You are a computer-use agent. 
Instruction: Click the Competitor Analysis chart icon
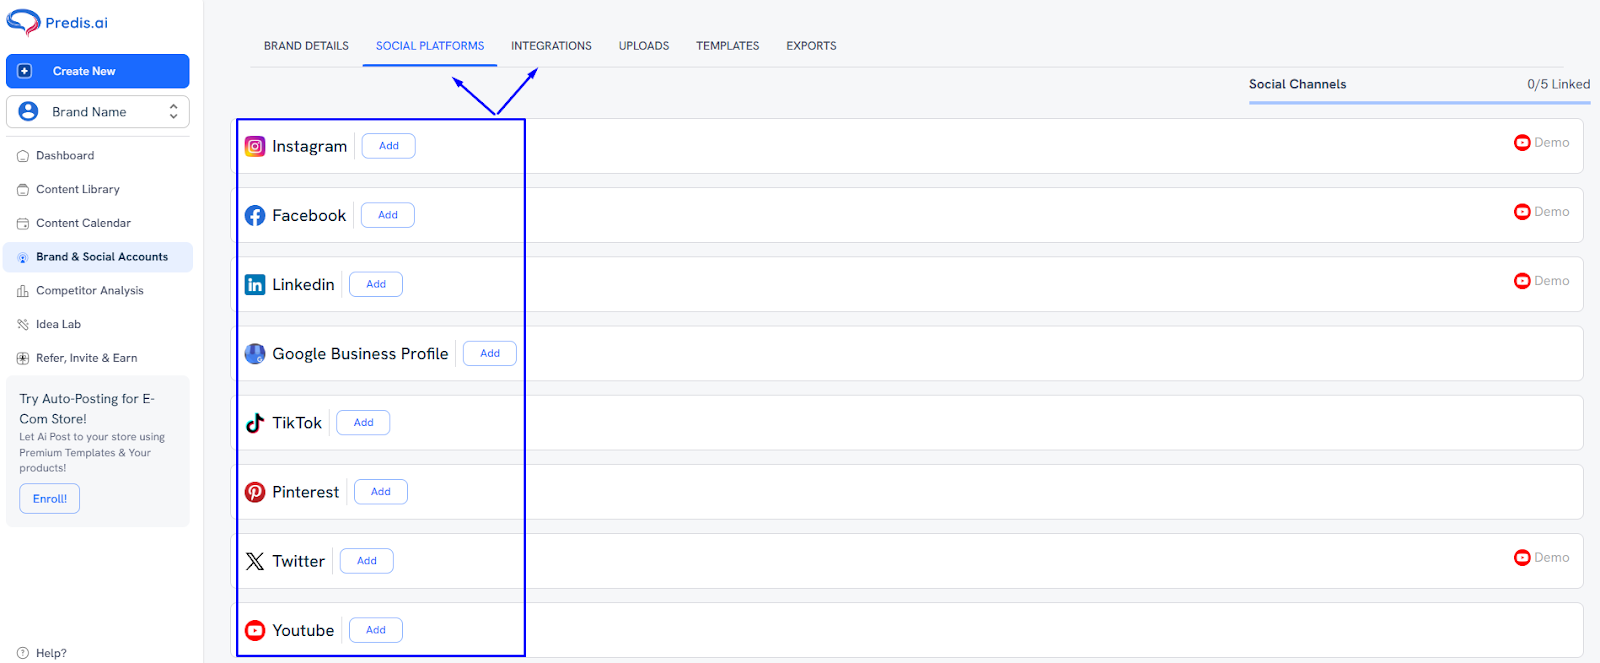23,291
